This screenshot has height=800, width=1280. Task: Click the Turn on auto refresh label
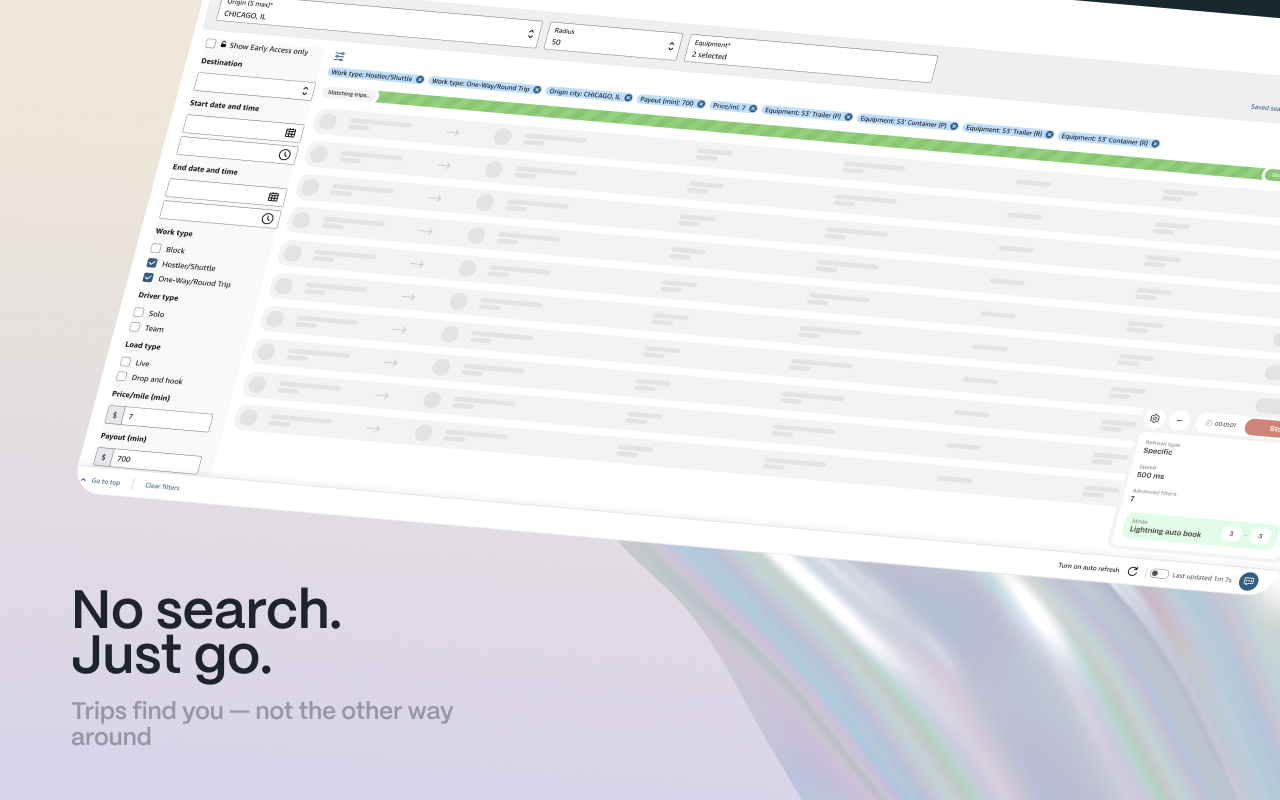pyautogui.click(x=1089, y=567)
